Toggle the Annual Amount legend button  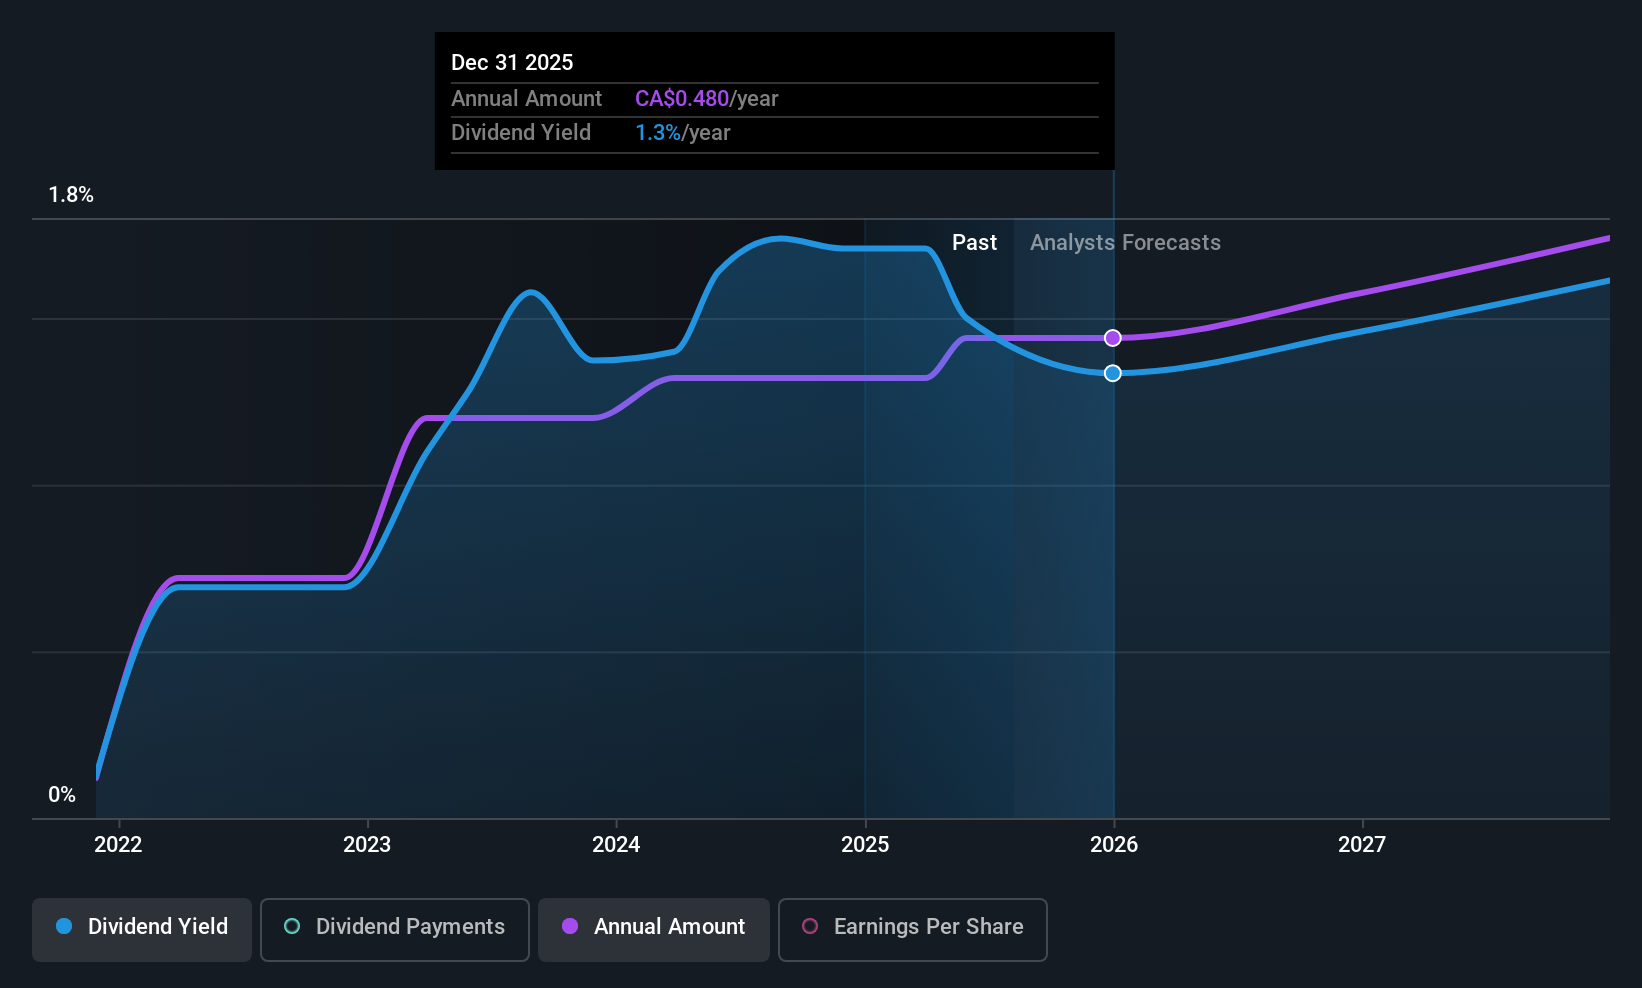(654, 929)
